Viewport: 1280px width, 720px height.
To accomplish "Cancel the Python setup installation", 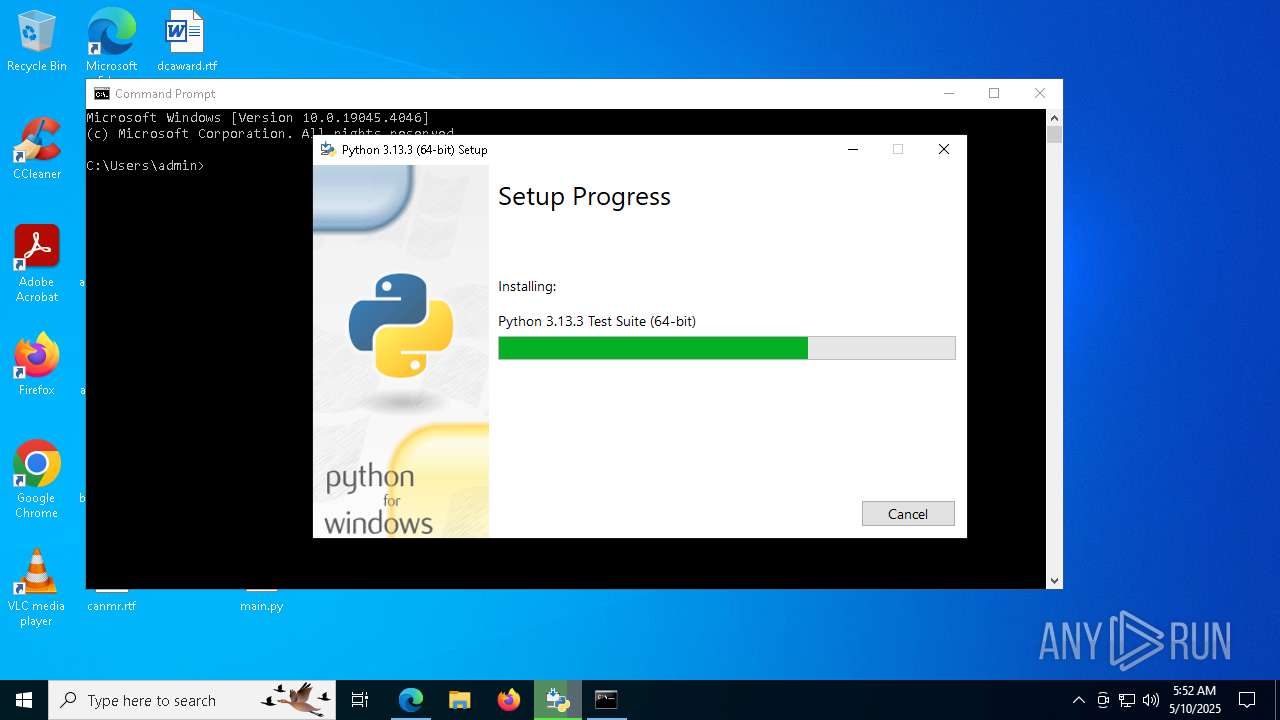I will click(908, 513).
